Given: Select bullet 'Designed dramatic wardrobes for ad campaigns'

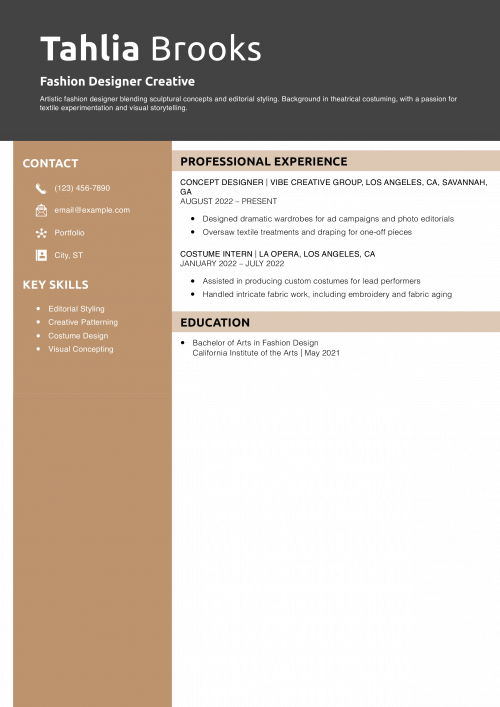Looking at the screenshot, I should [328, 219].
